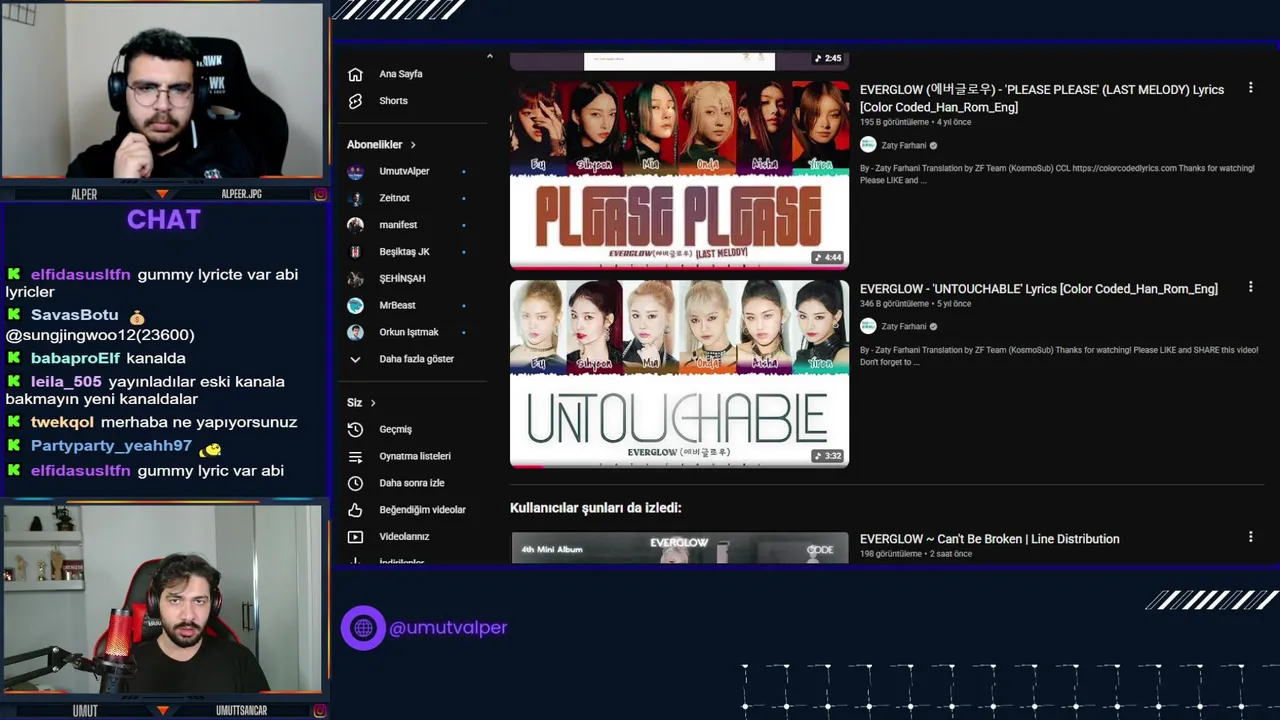
Task: Open EVERGLOW PLEASE PLEASE video title
Action: 1042,98
